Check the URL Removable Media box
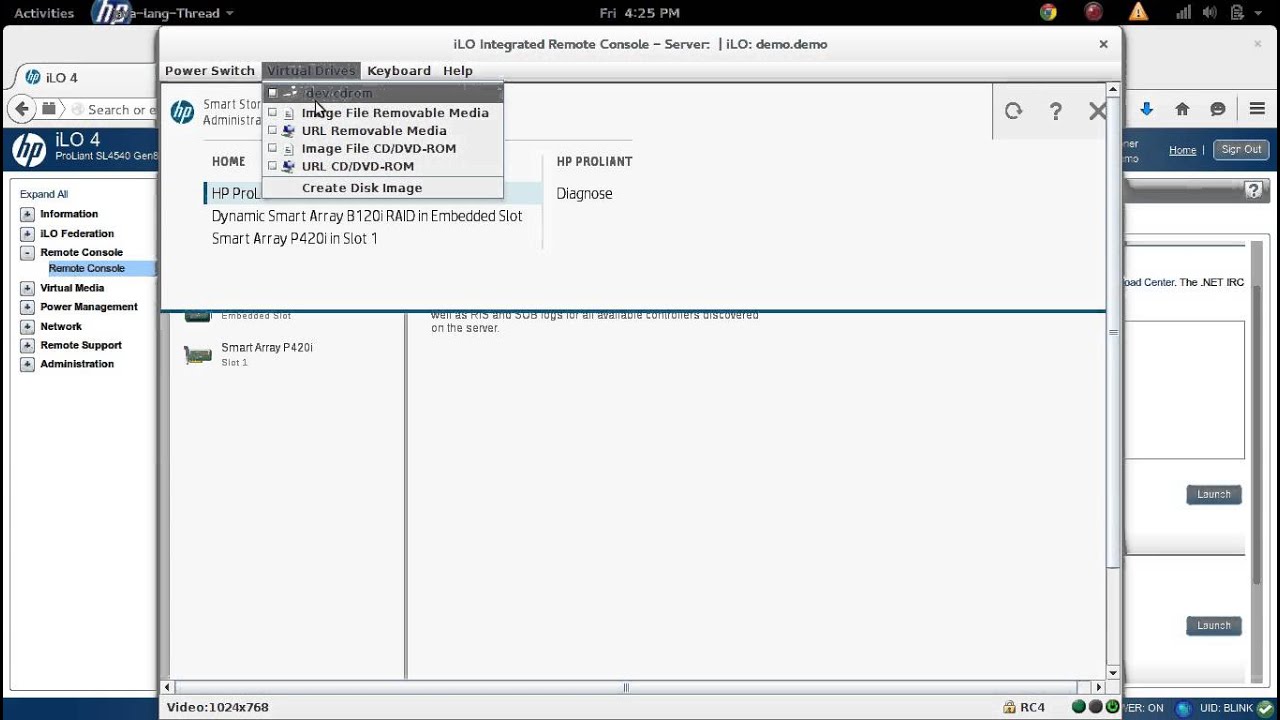 point(272,131)
